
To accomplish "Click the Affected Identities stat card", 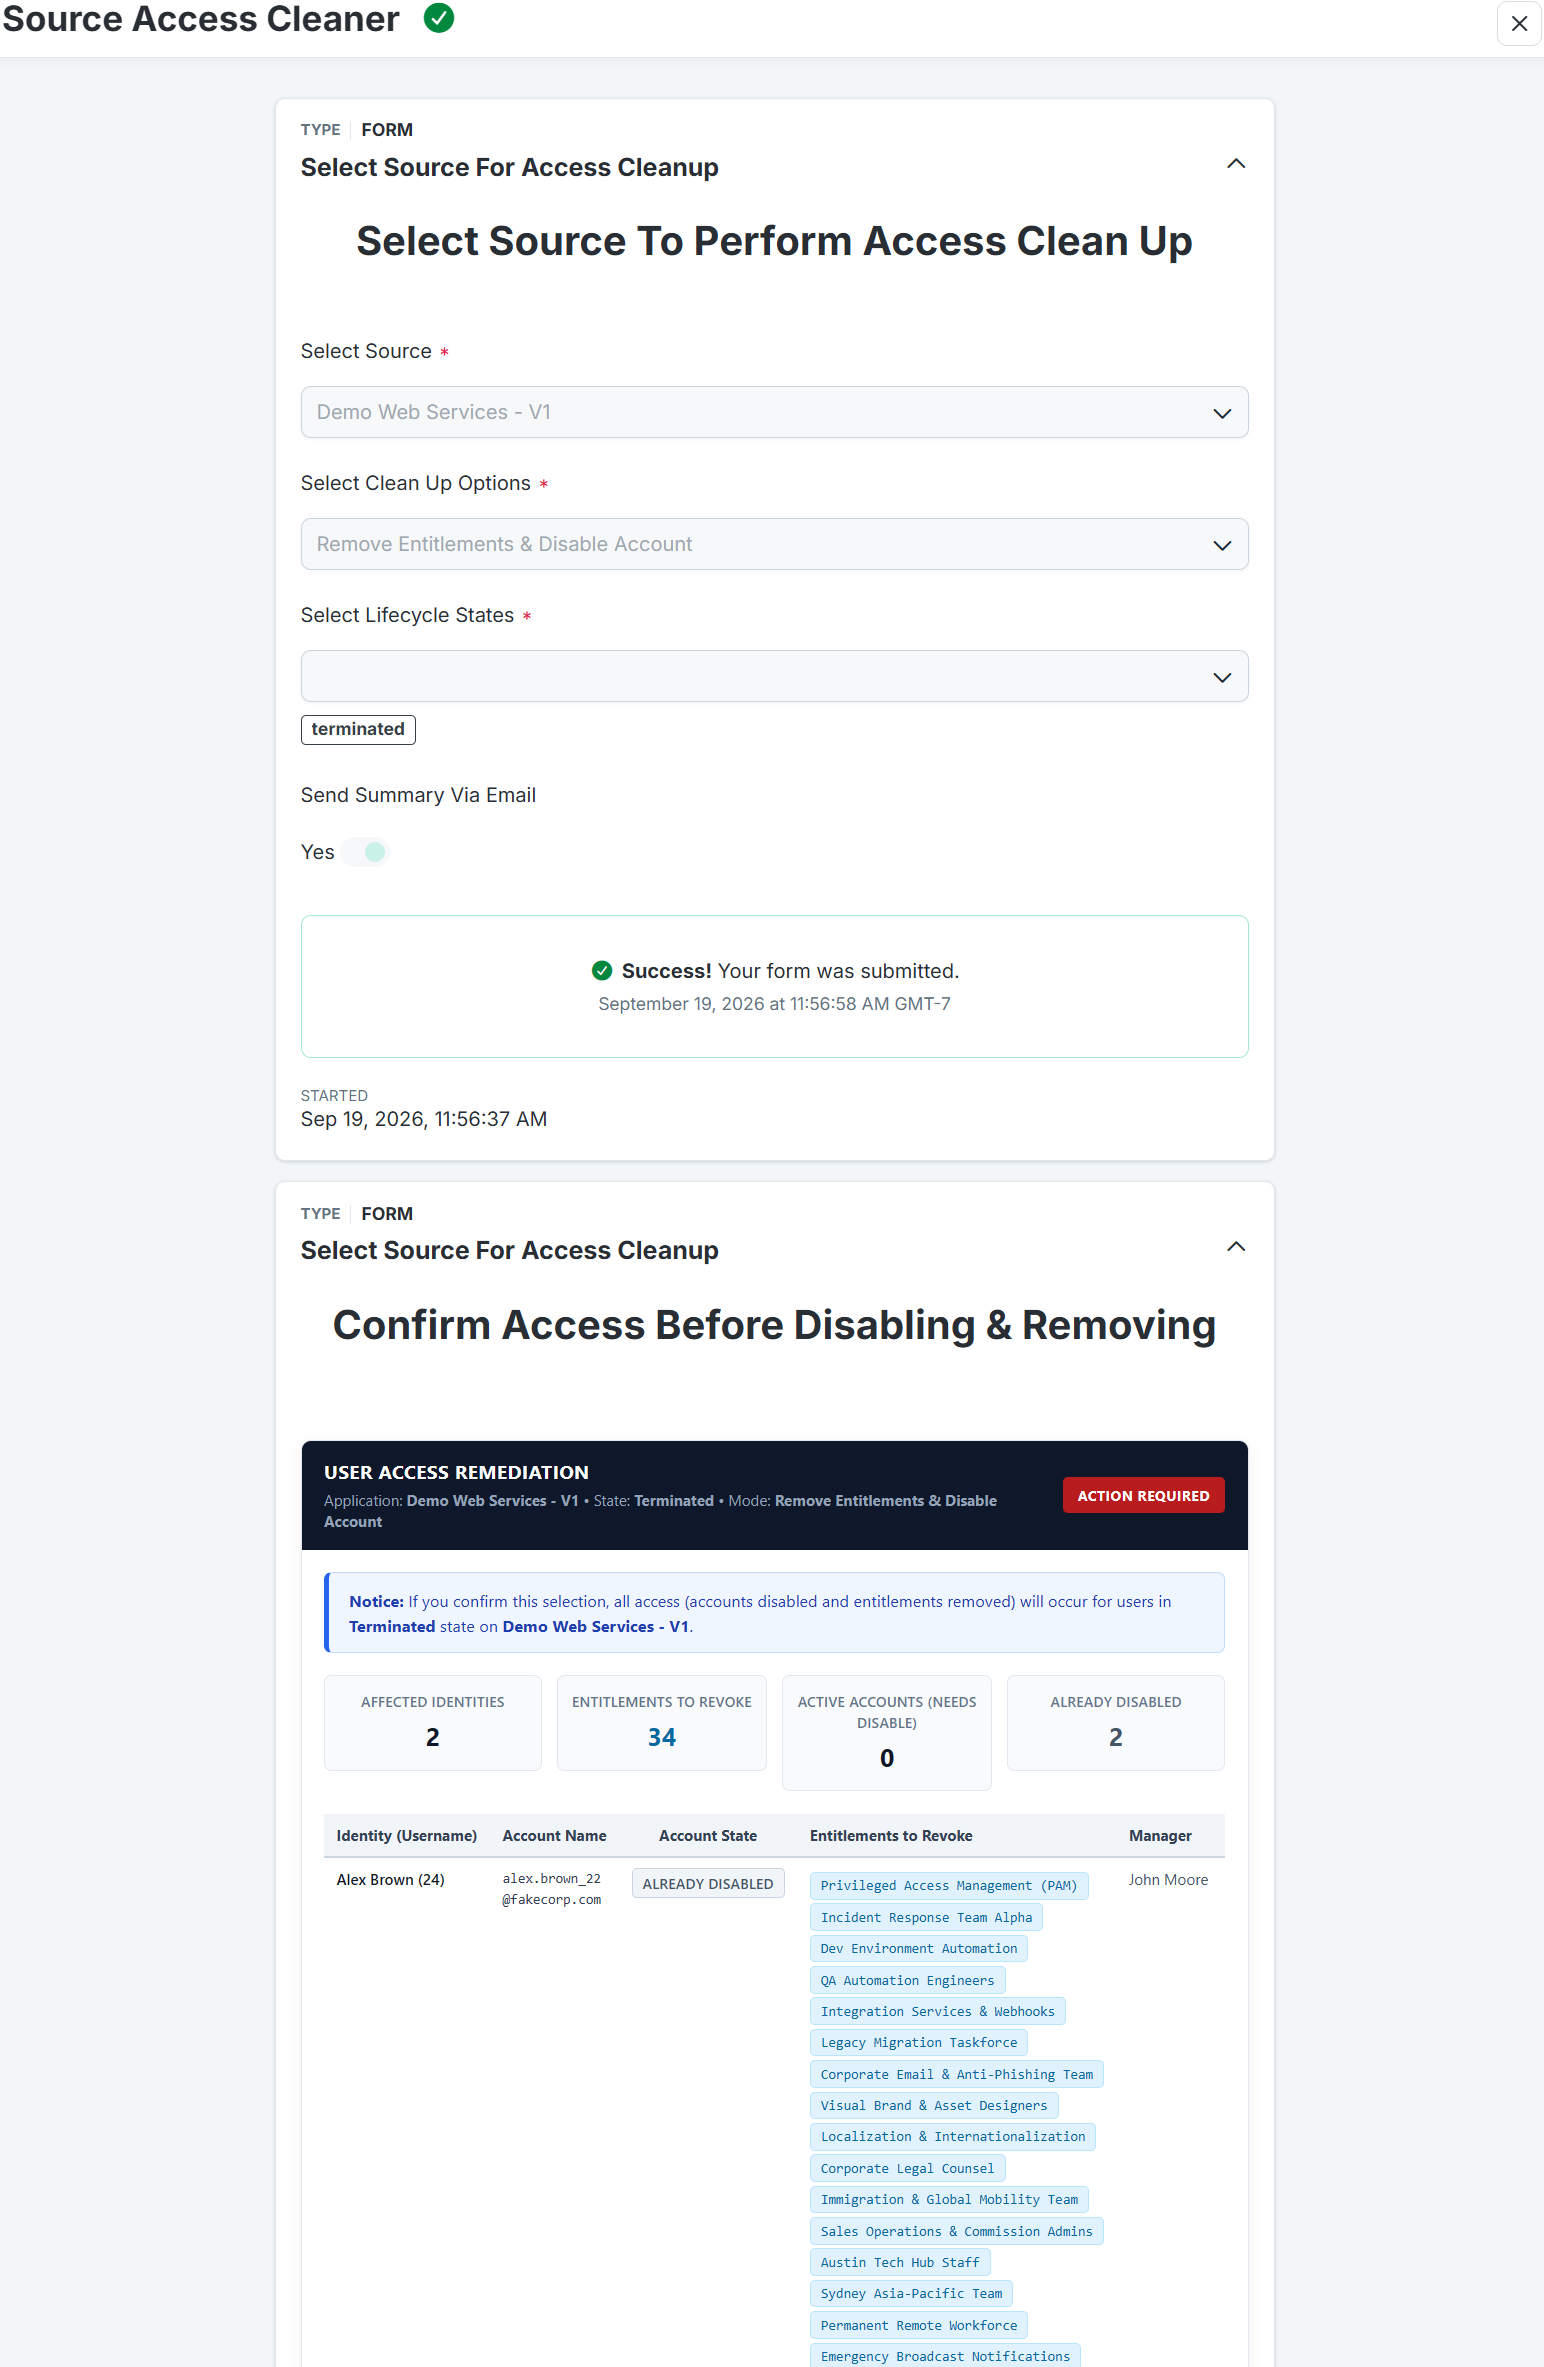I will click(433, 1722).
